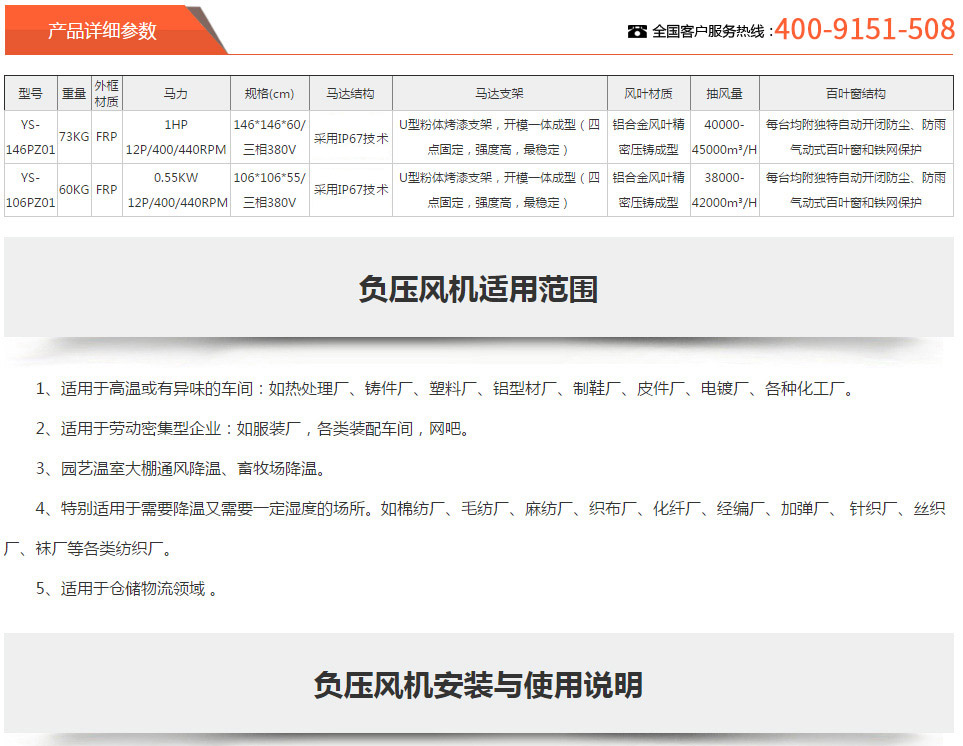This screenshot has height=746, width=963.
Task: Select the 风叶材质 column header
Action: pyautogui.click(x=649, y=93)
